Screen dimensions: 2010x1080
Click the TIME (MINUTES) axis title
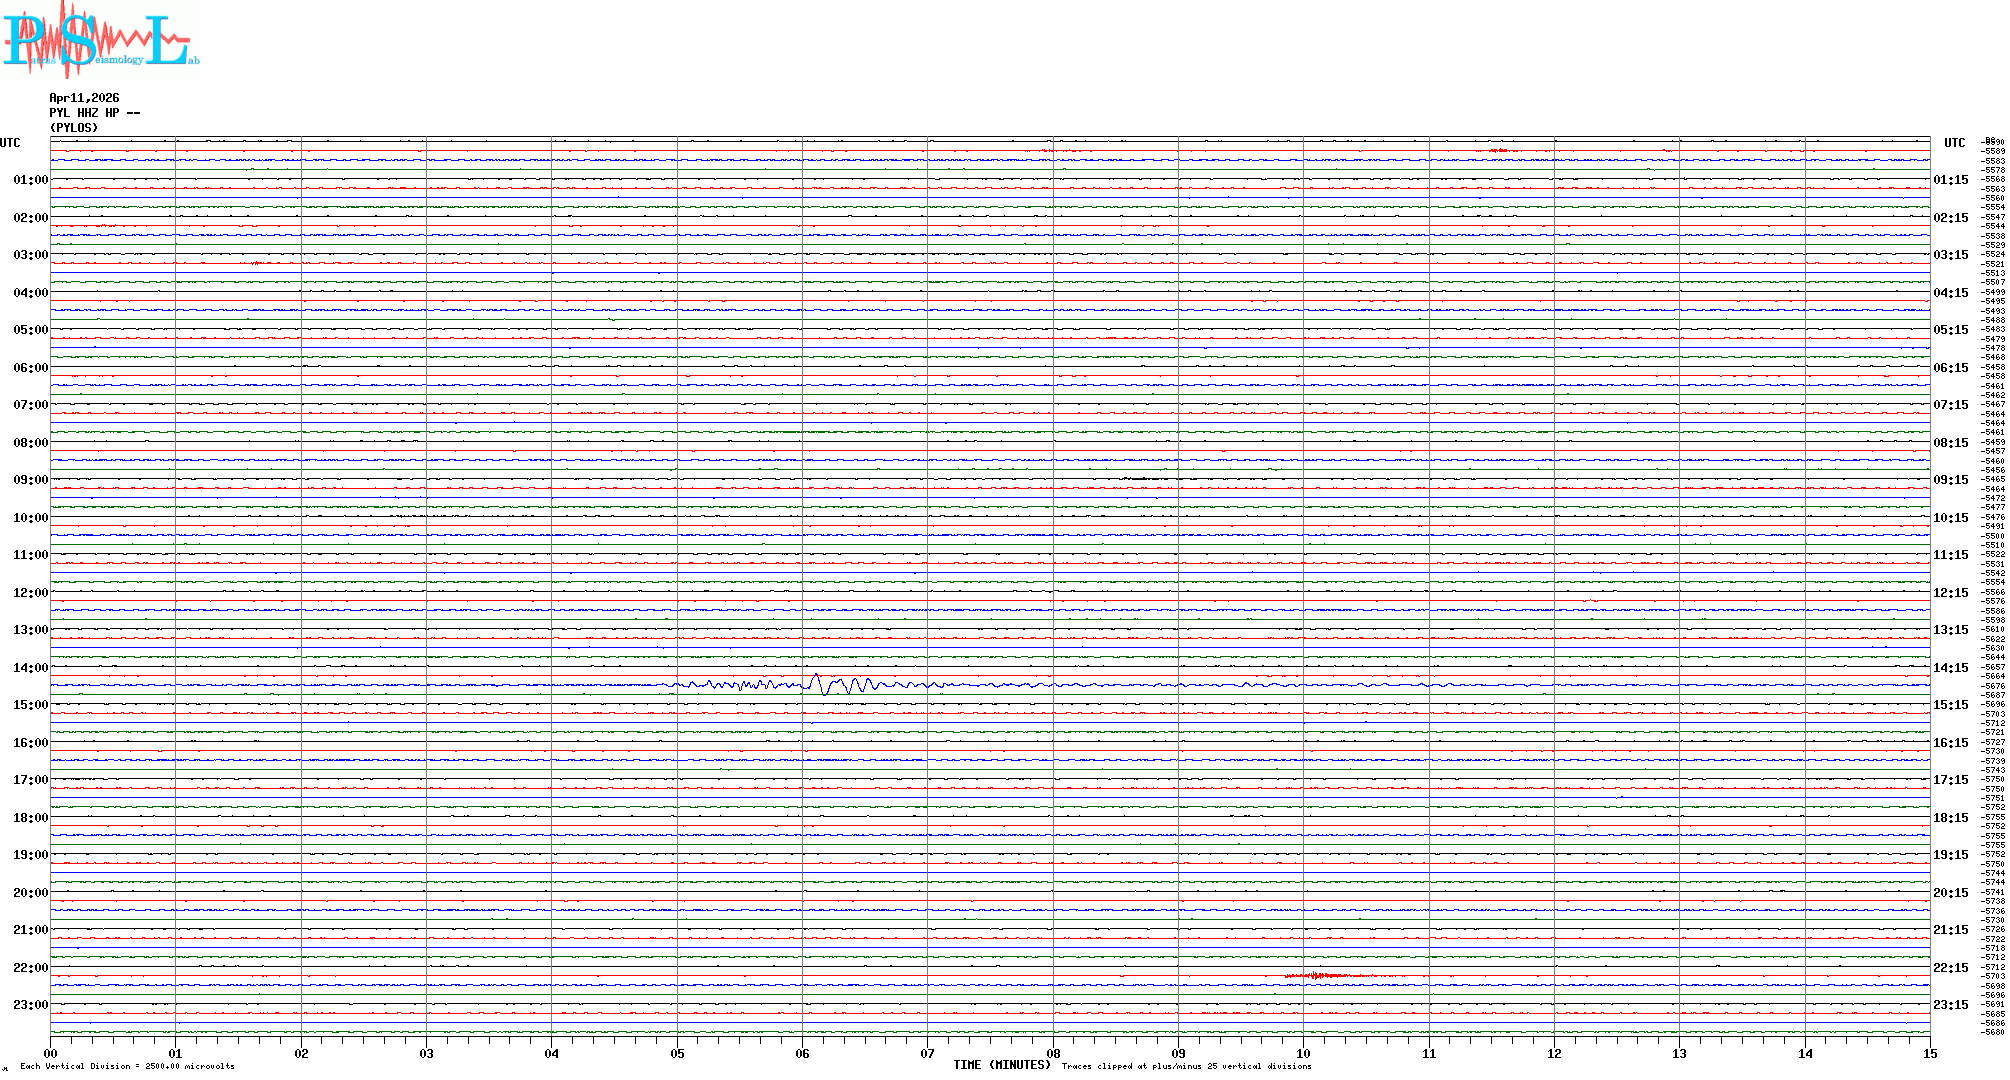click(1001, 1065)
